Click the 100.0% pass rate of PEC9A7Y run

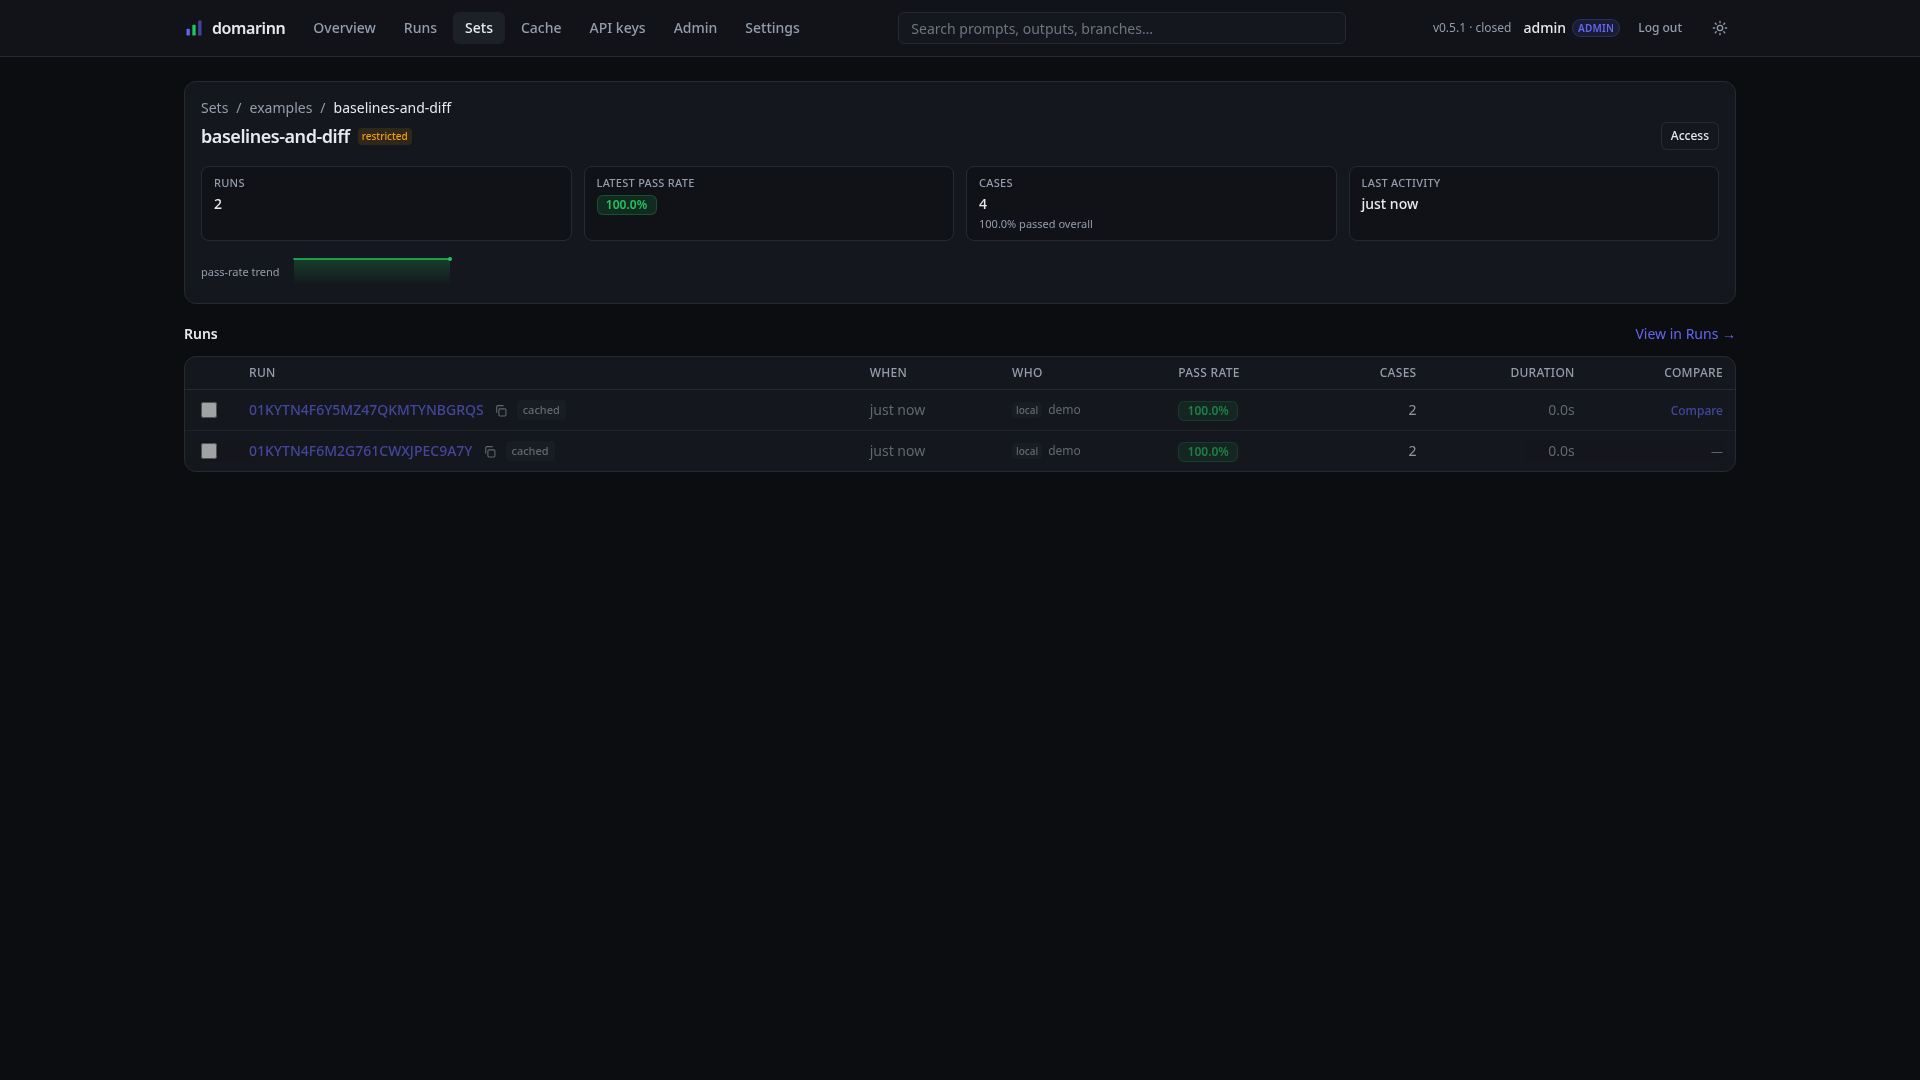[1207, 452]
